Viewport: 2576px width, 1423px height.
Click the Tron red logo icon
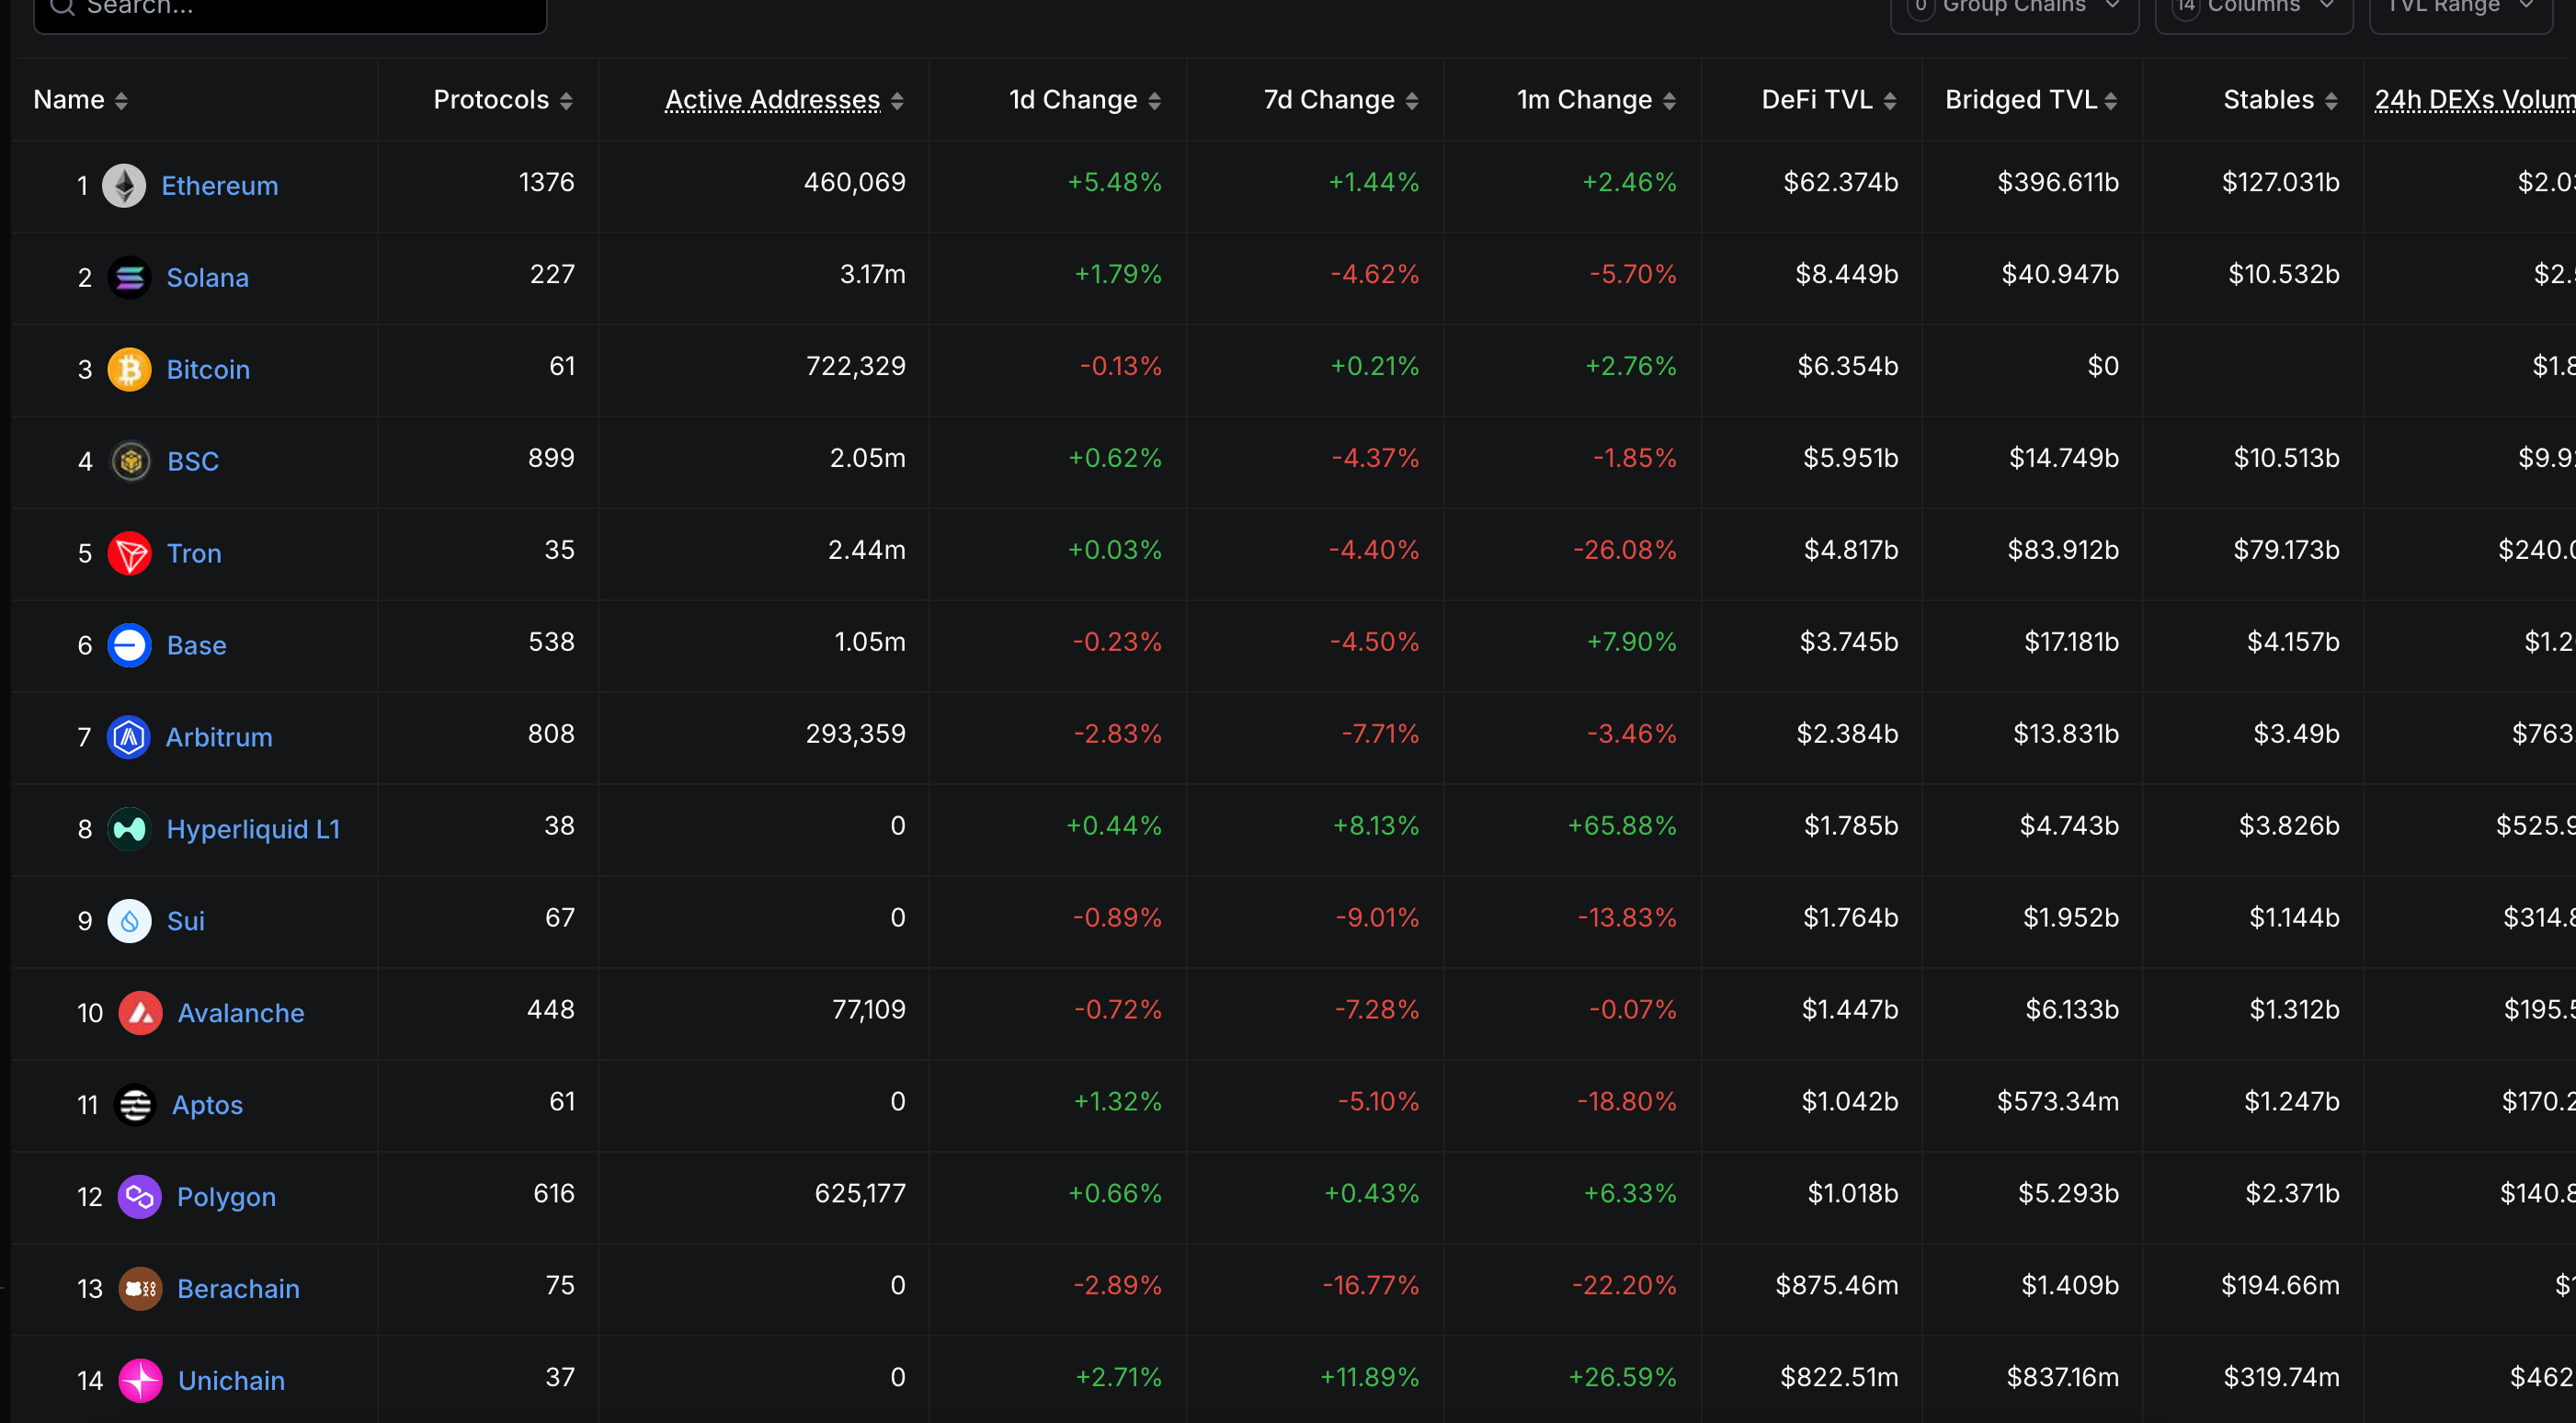(129, 554)
